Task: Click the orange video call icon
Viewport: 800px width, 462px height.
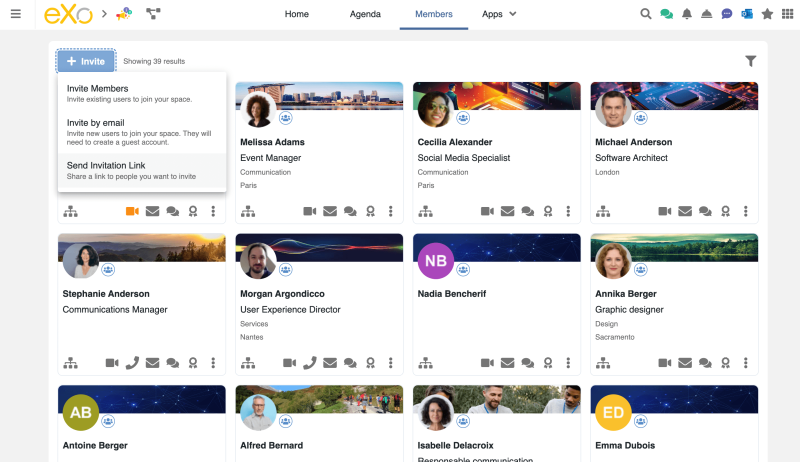Action: 132,211
